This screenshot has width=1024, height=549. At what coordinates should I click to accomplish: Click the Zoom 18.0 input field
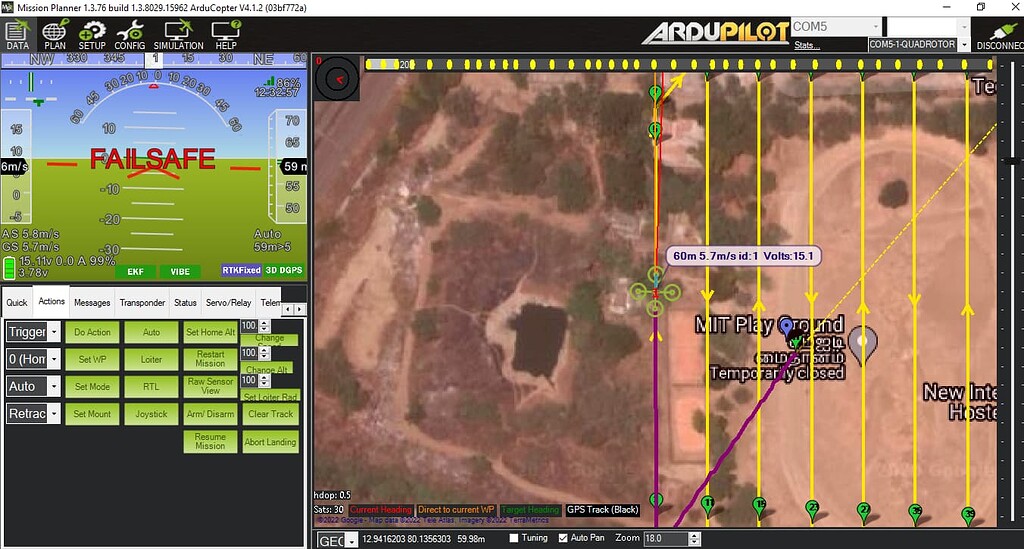click(665, 539)
